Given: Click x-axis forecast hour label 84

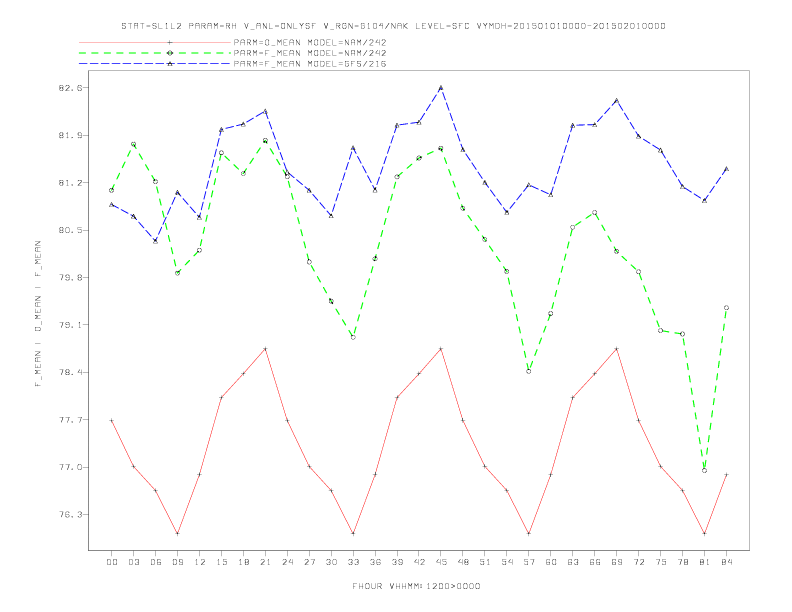Looking at the screenshot, I should coord(726,562).
